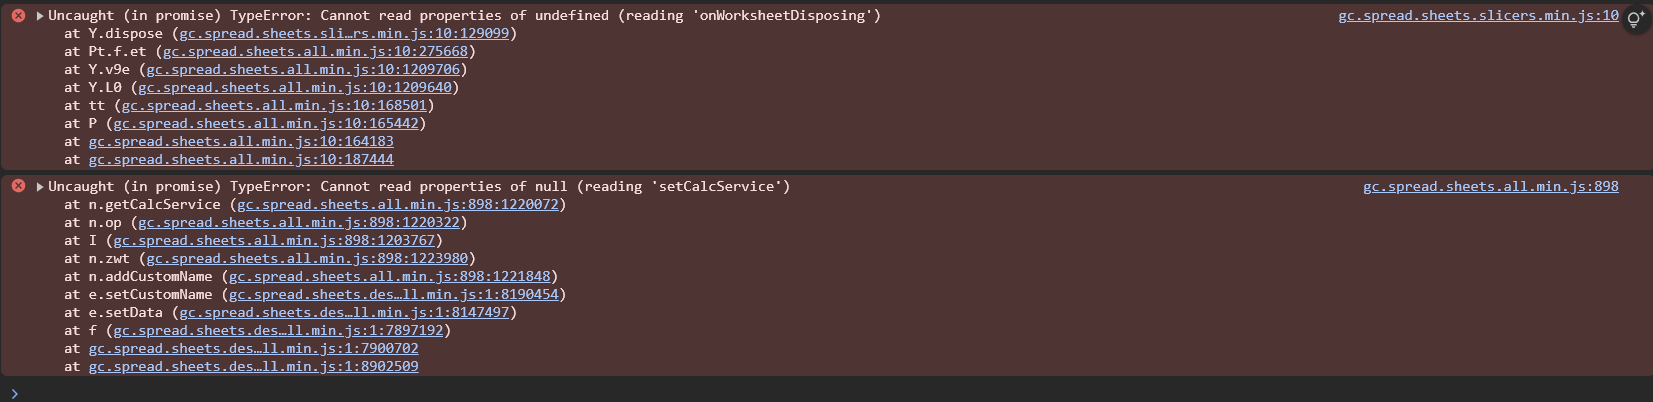
Task: Click the red error icon of setCalcService error
Action: coord(18,187)
